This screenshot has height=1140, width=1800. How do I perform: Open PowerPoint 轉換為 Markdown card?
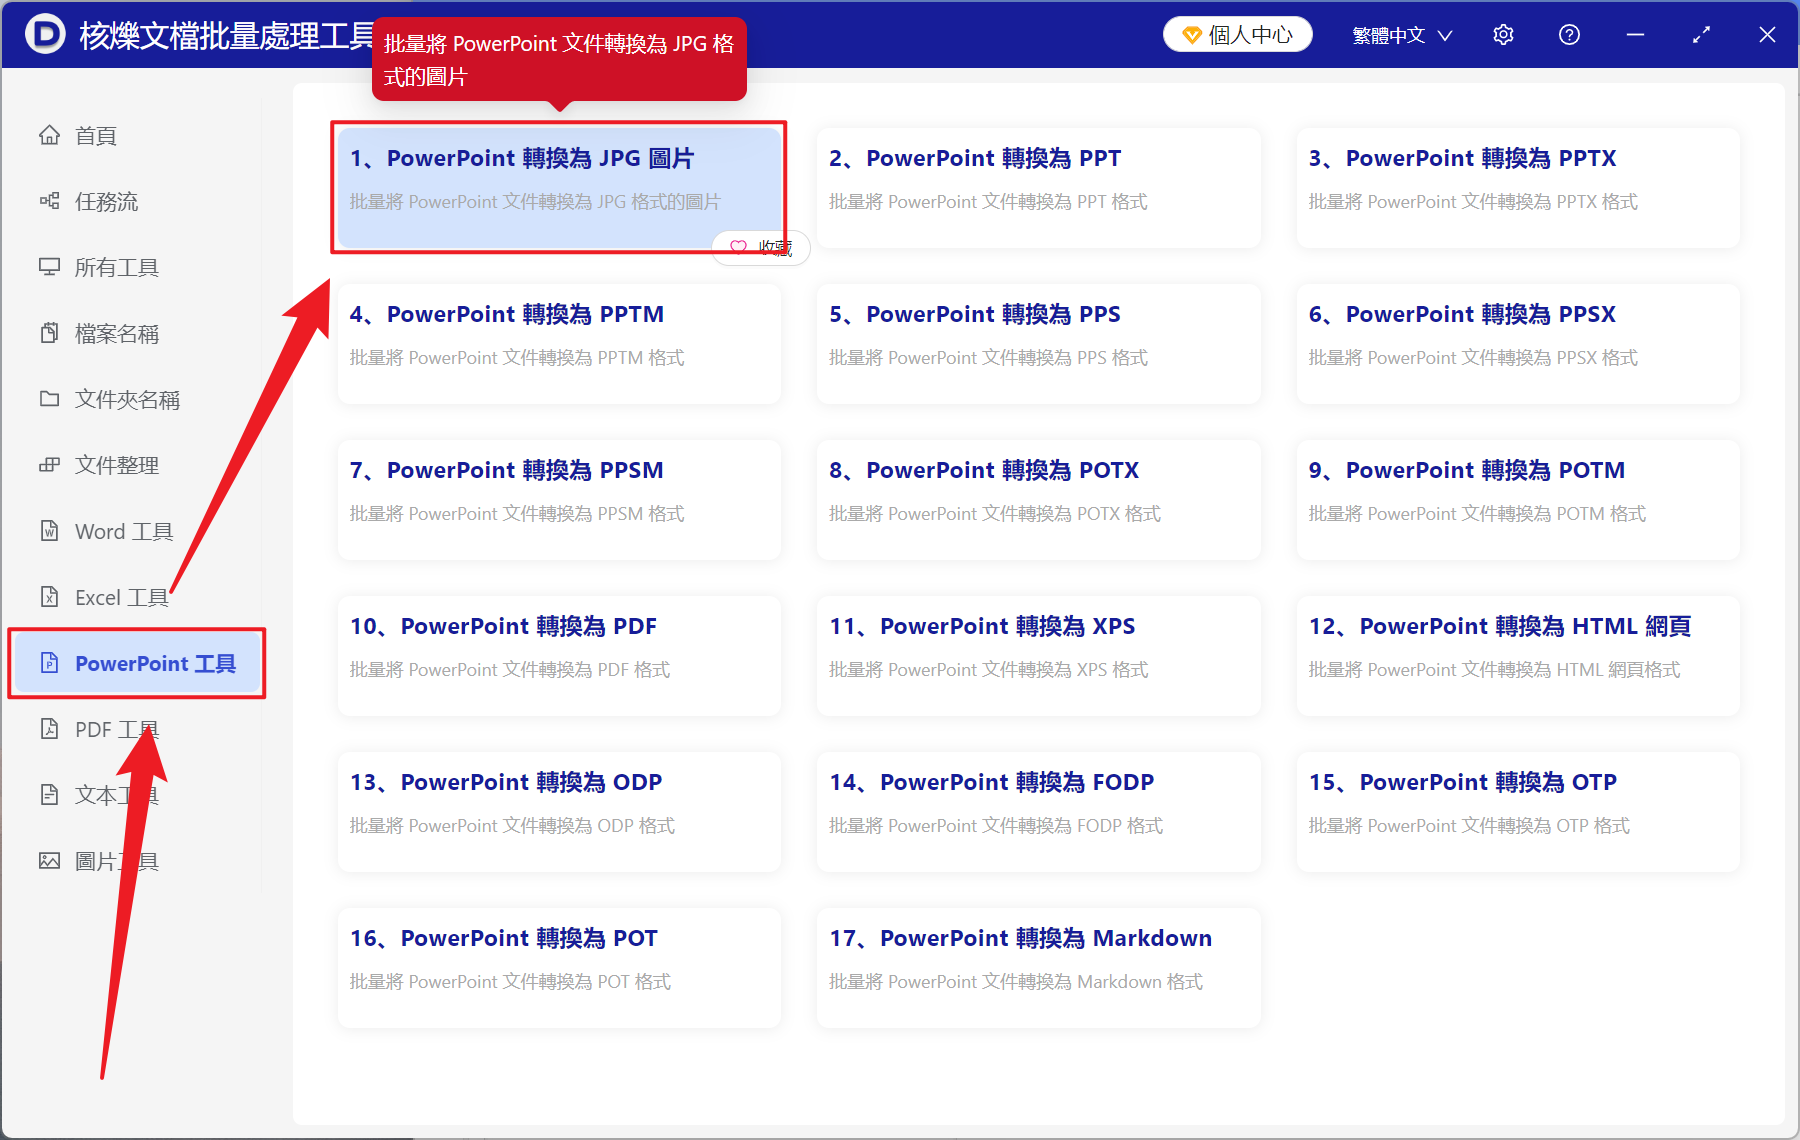point(1038,968)
